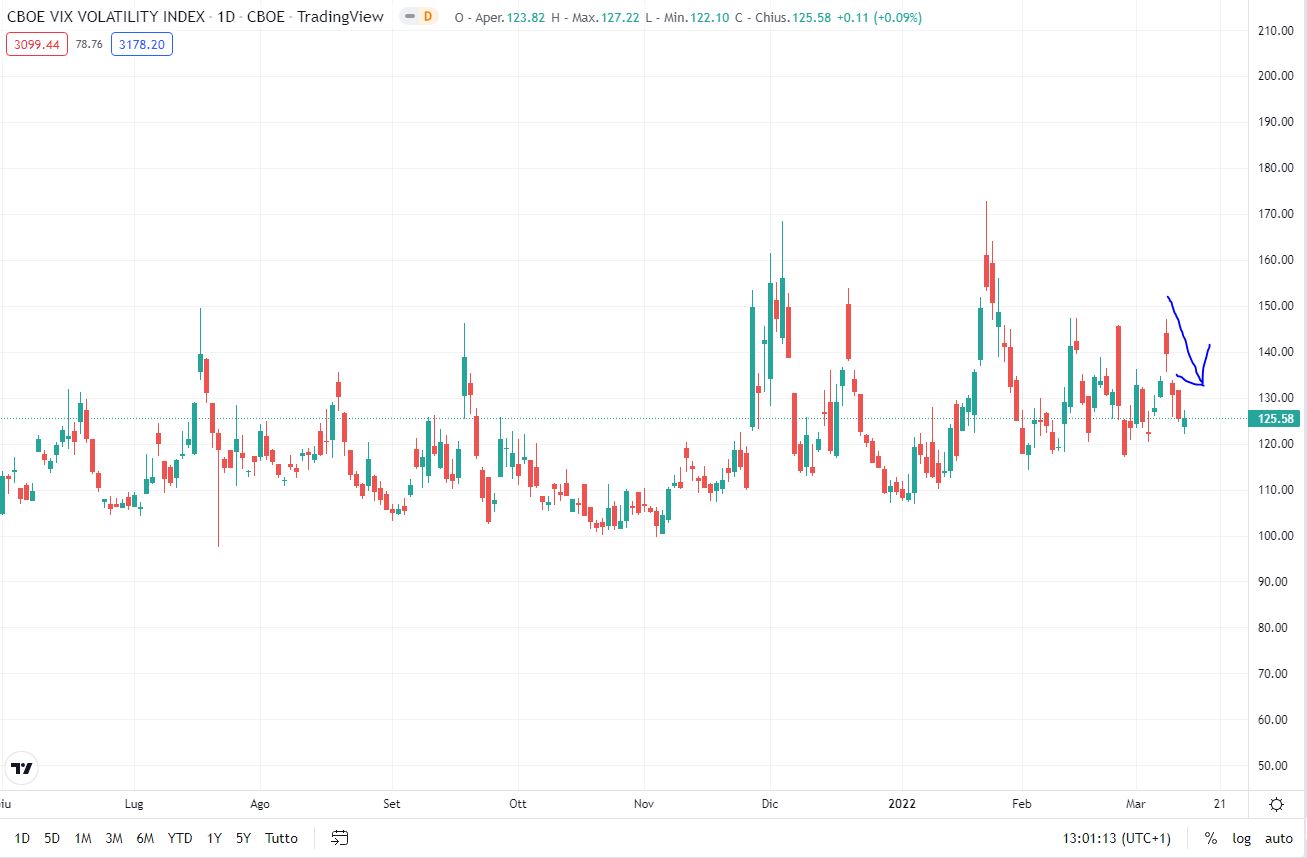Select the 3M date range
The width and height of the screenshot is (1307, 858).
(114, 838)
